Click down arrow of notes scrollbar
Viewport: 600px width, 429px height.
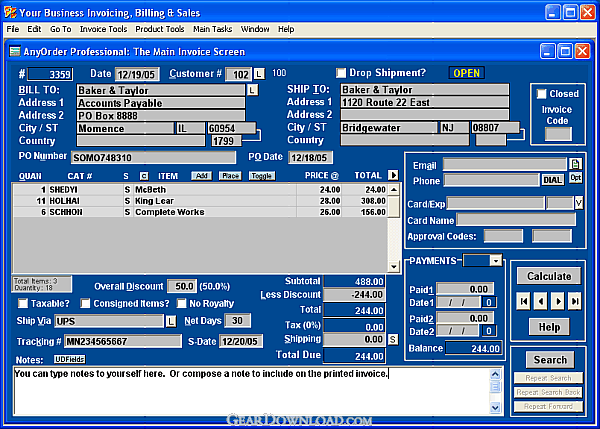[x=495, y=408]
